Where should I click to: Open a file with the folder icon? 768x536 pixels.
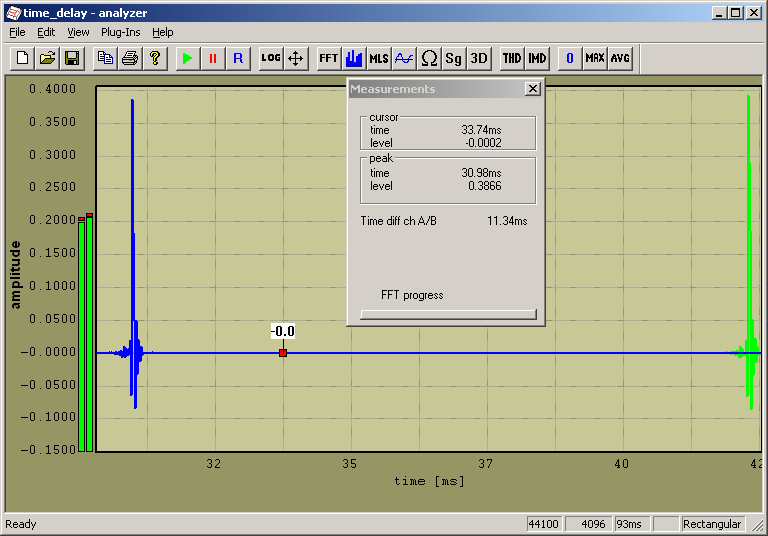coord(47,58)
